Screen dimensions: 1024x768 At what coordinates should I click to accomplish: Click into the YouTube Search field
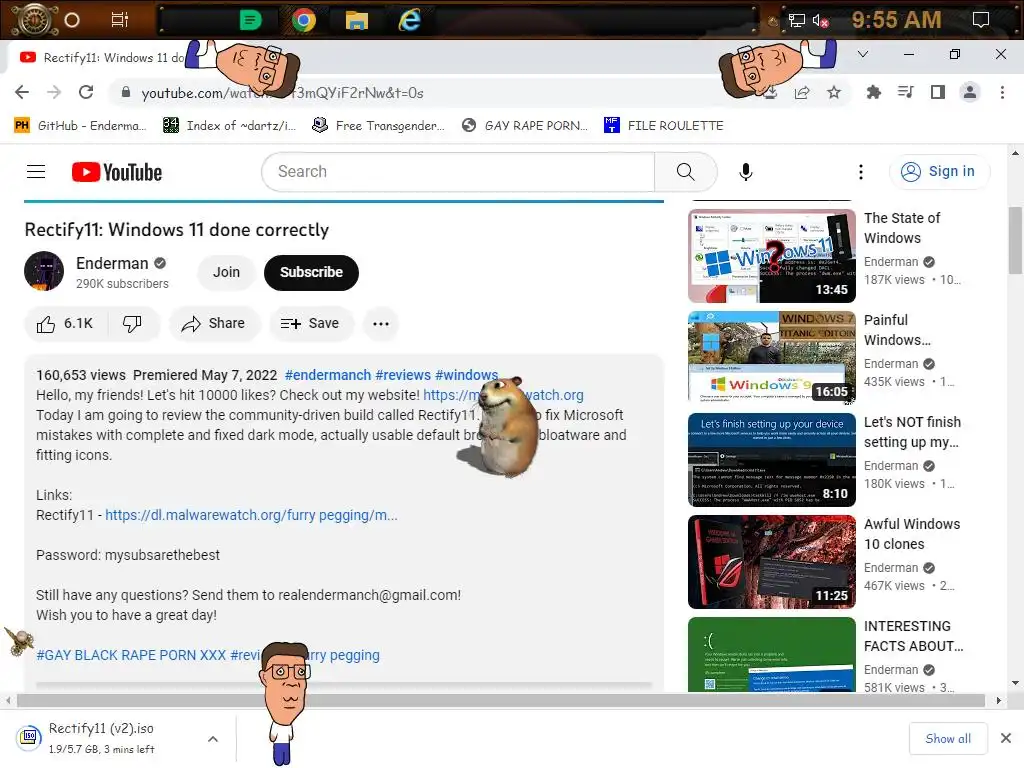(458, 172)
